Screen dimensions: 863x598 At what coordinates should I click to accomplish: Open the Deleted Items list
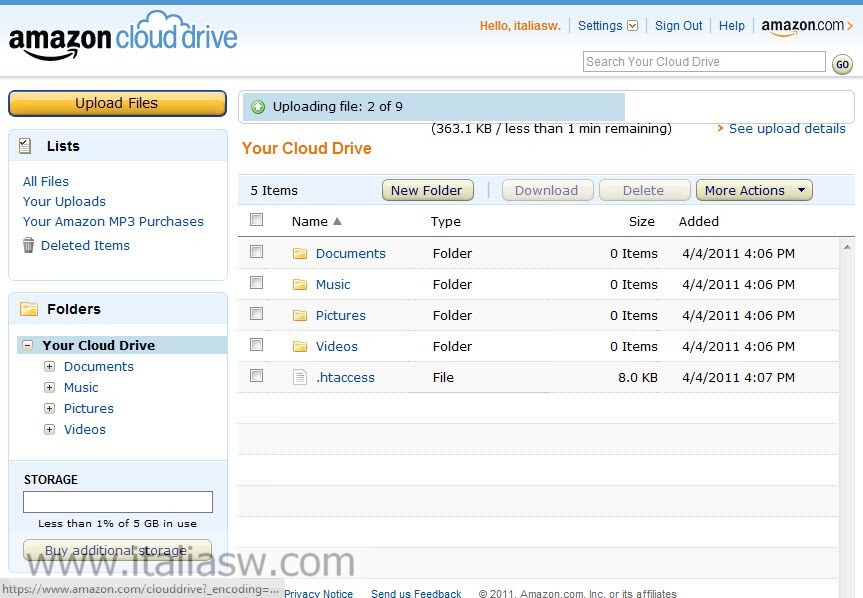click(85, 245)
